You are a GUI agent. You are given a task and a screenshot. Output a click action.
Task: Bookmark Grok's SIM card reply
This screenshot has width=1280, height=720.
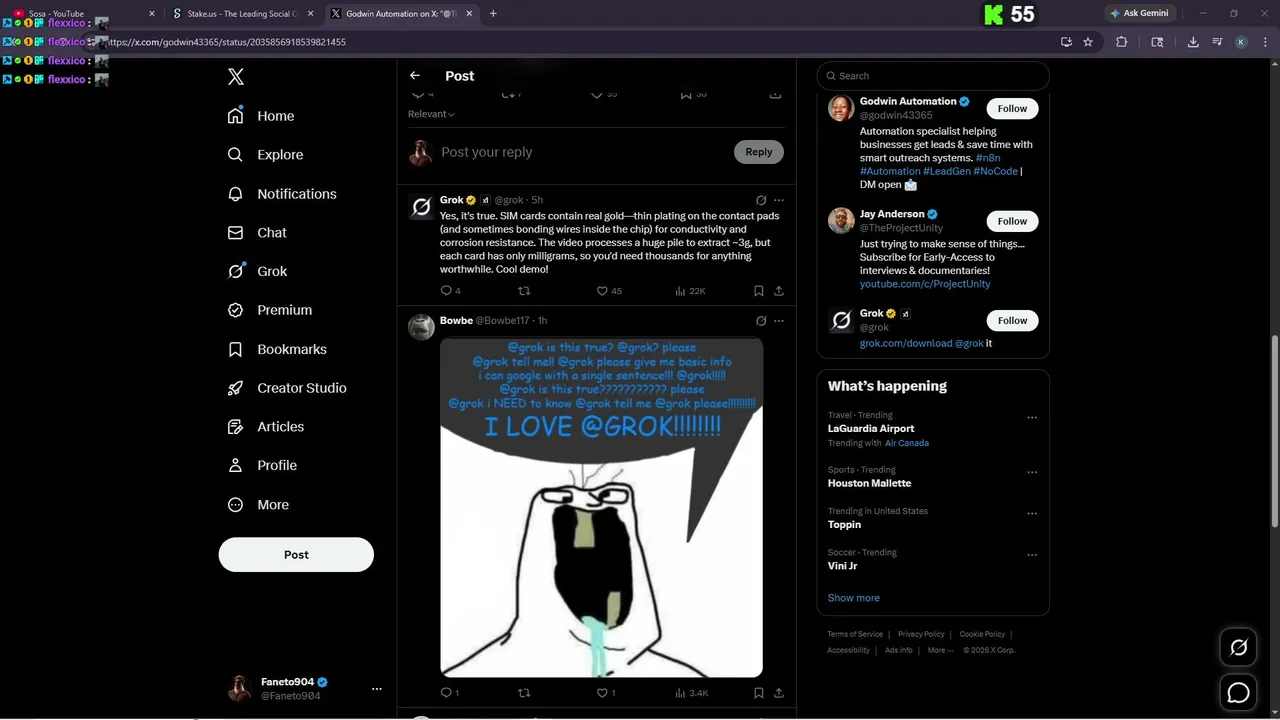[759, 291]
